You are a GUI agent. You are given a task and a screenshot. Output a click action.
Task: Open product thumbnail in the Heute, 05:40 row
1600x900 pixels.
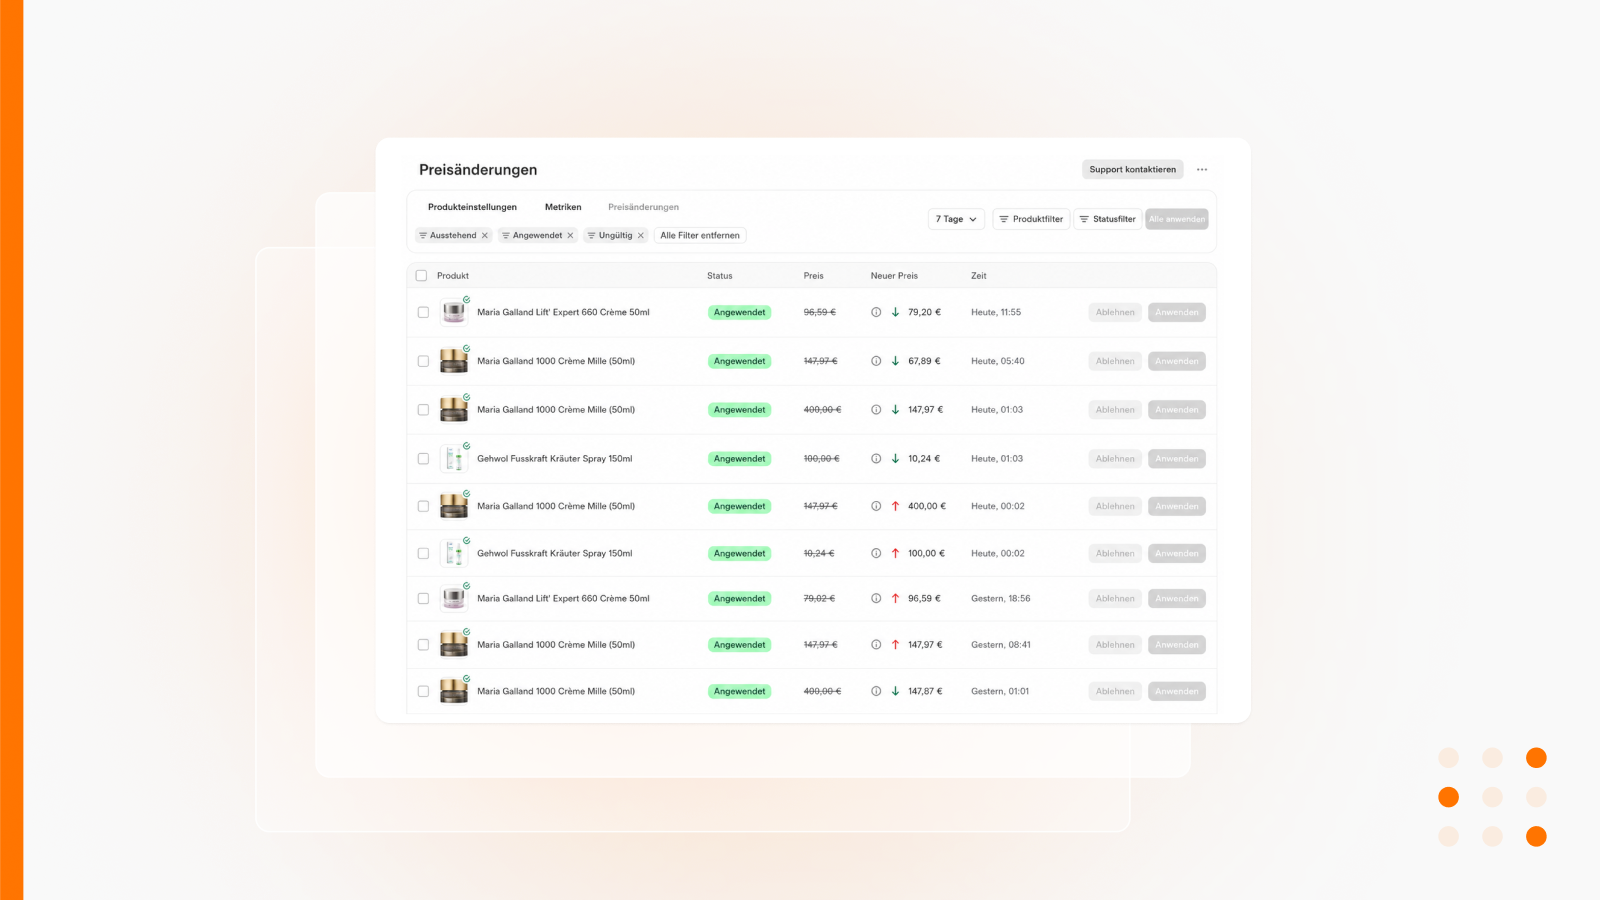click(454, 361)
